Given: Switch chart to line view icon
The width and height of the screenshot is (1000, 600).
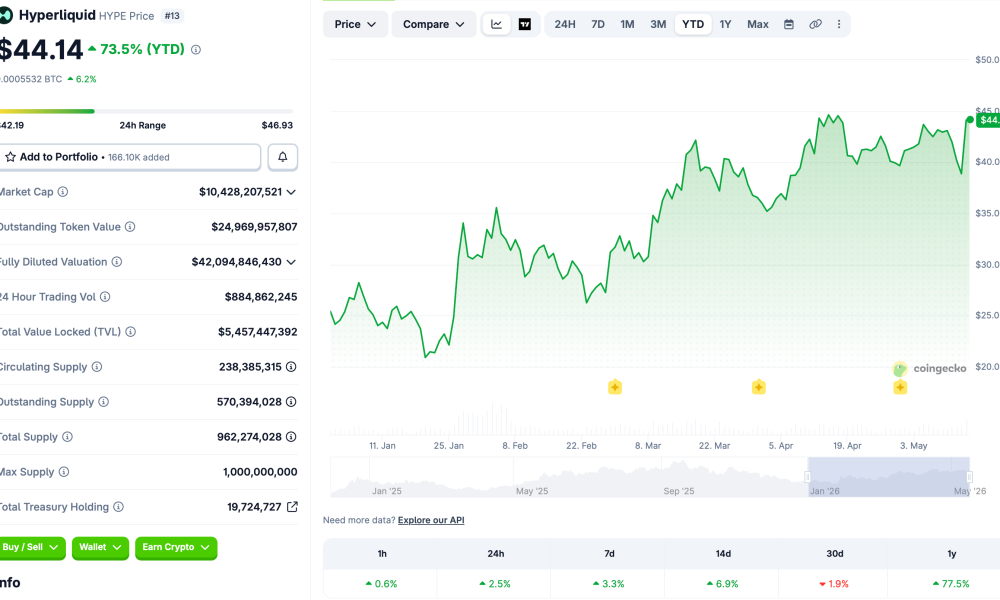Looking at the screenshot, I should pos(496,24).
